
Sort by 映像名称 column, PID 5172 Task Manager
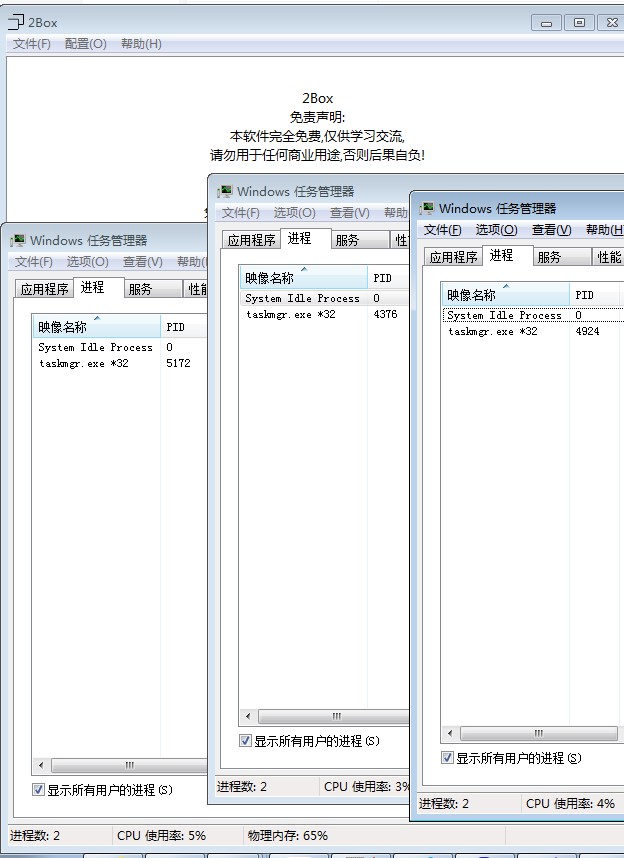point(96,327)
